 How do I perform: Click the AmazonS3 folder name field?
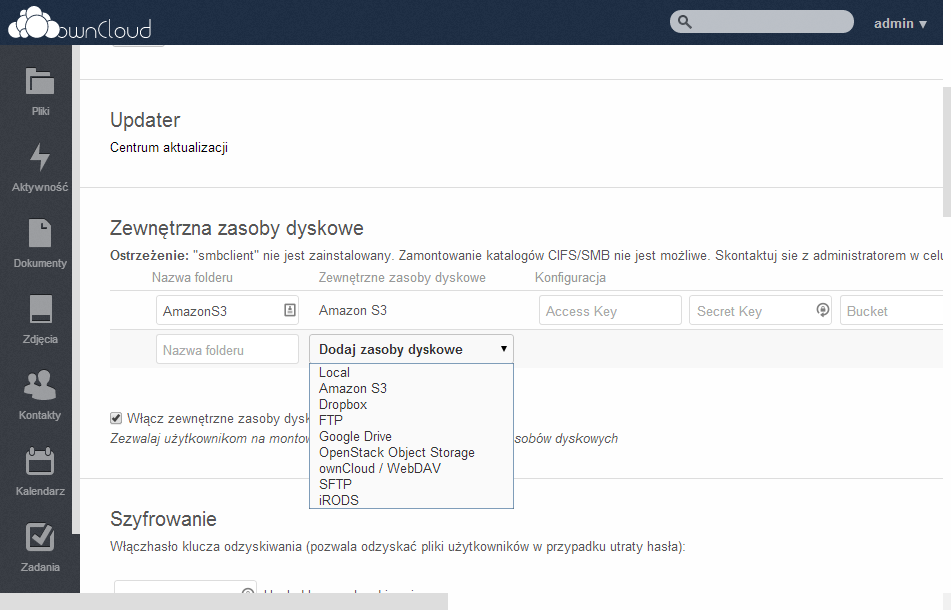(x=227, y=310)
